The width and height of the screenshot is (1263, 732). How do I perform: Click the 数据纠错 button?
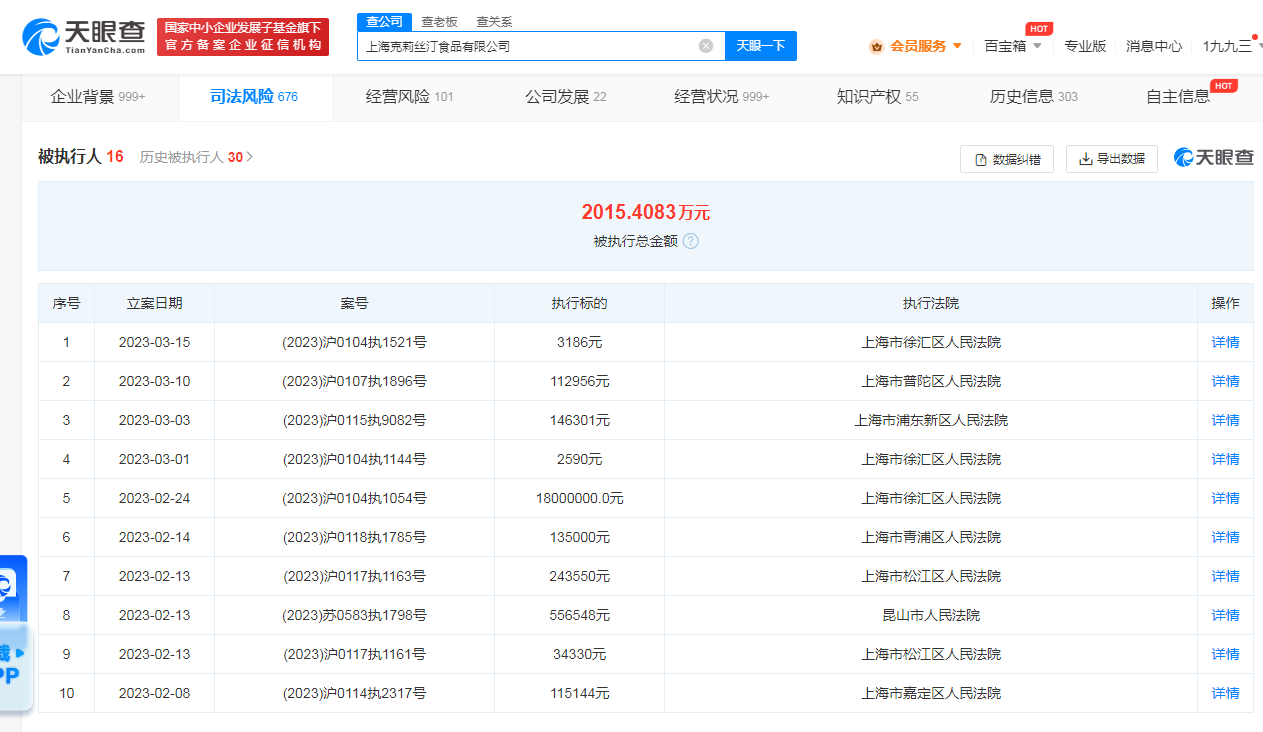pyautogui.click(x=1006, y=159)
